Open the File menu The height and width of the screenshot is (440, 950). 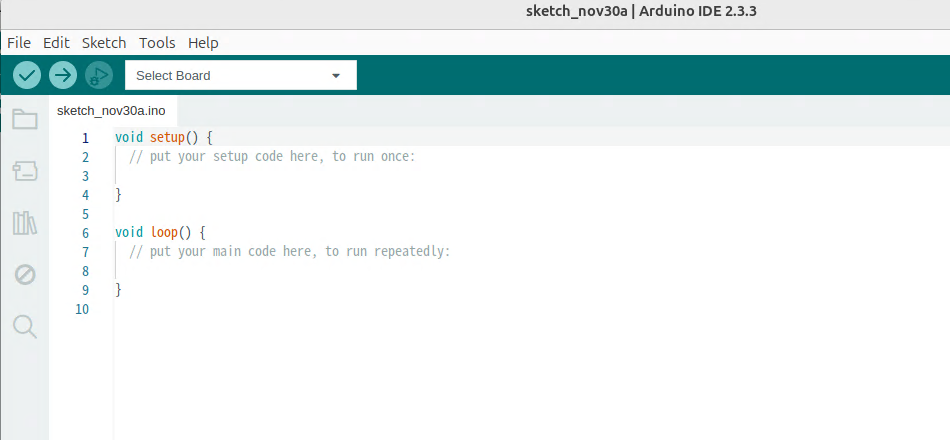coord(19,43)
